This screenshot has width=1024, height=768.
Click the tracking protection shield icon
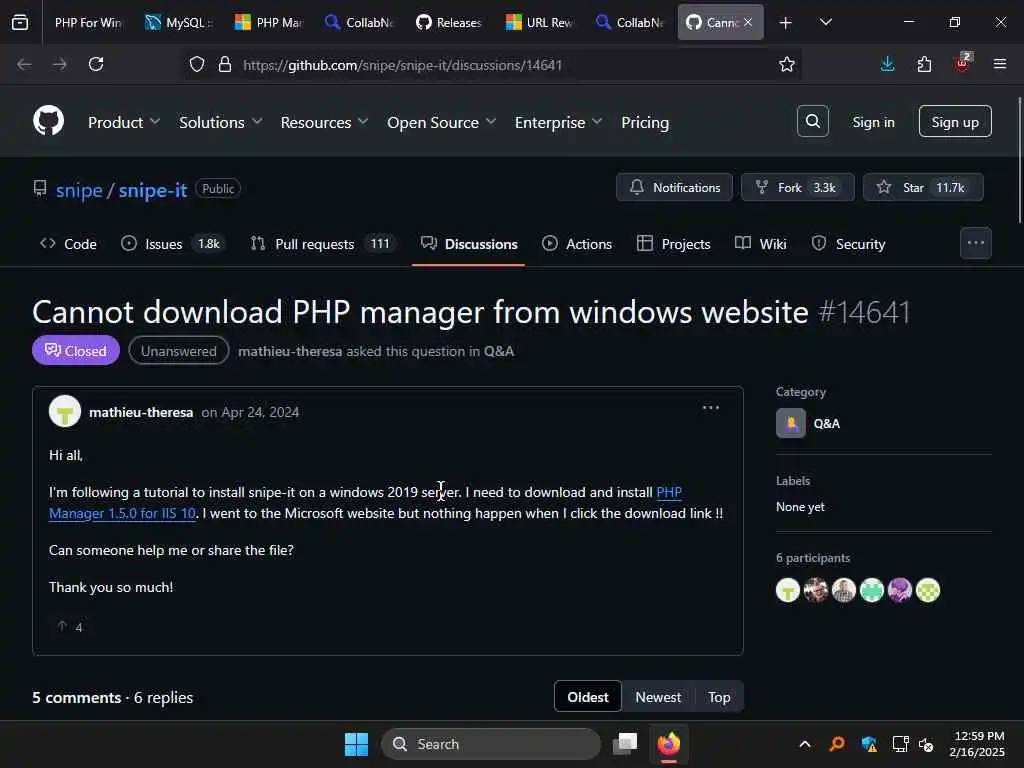click(x=197, y=64)
